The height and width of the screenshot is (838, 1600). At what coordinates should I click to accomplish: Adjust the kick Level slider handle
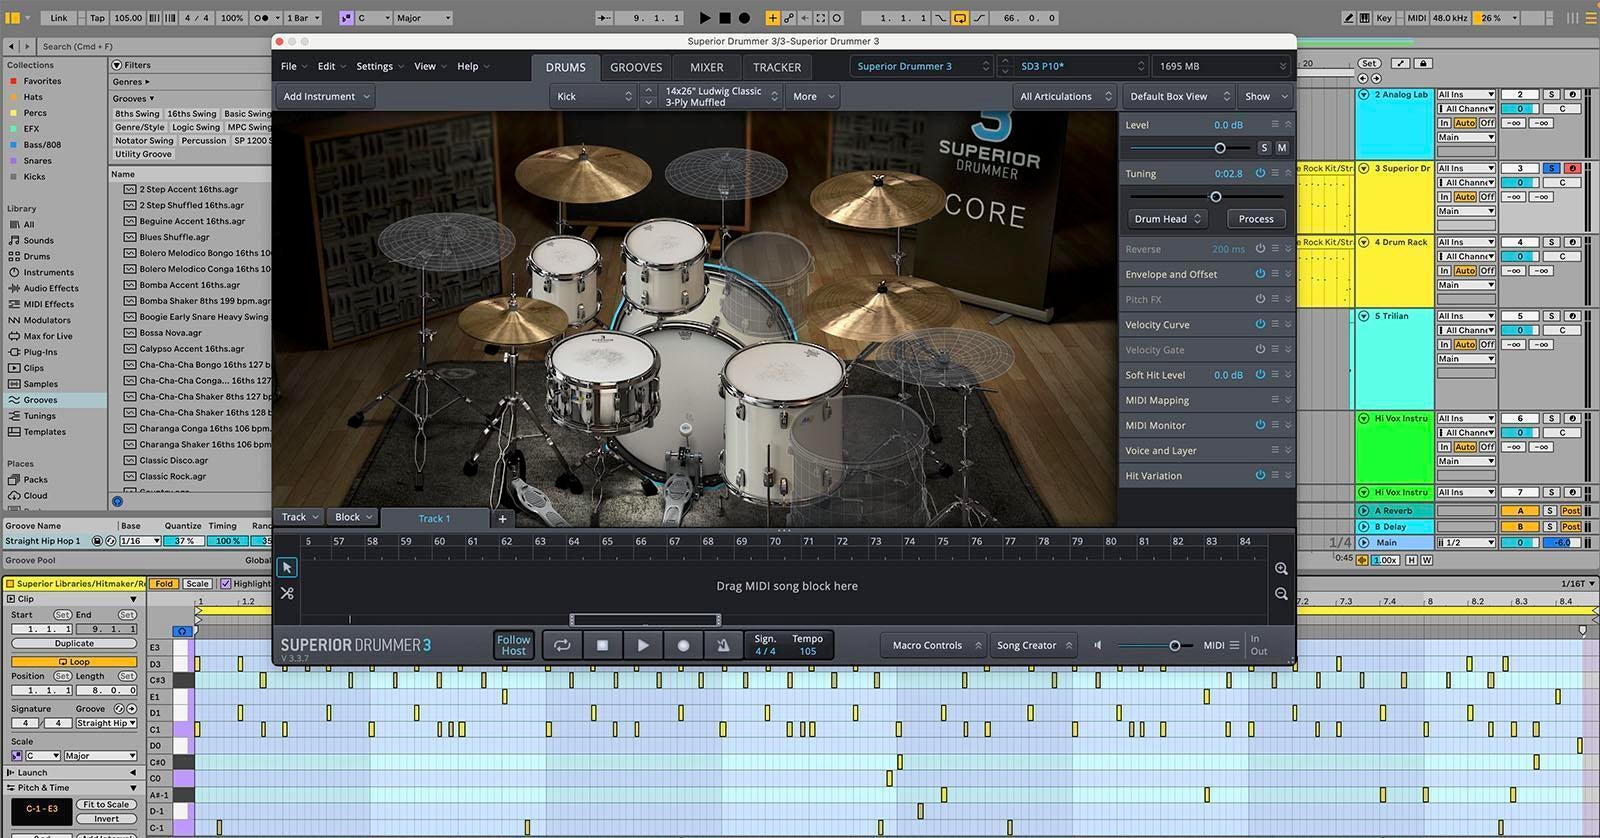point(1220,148)
